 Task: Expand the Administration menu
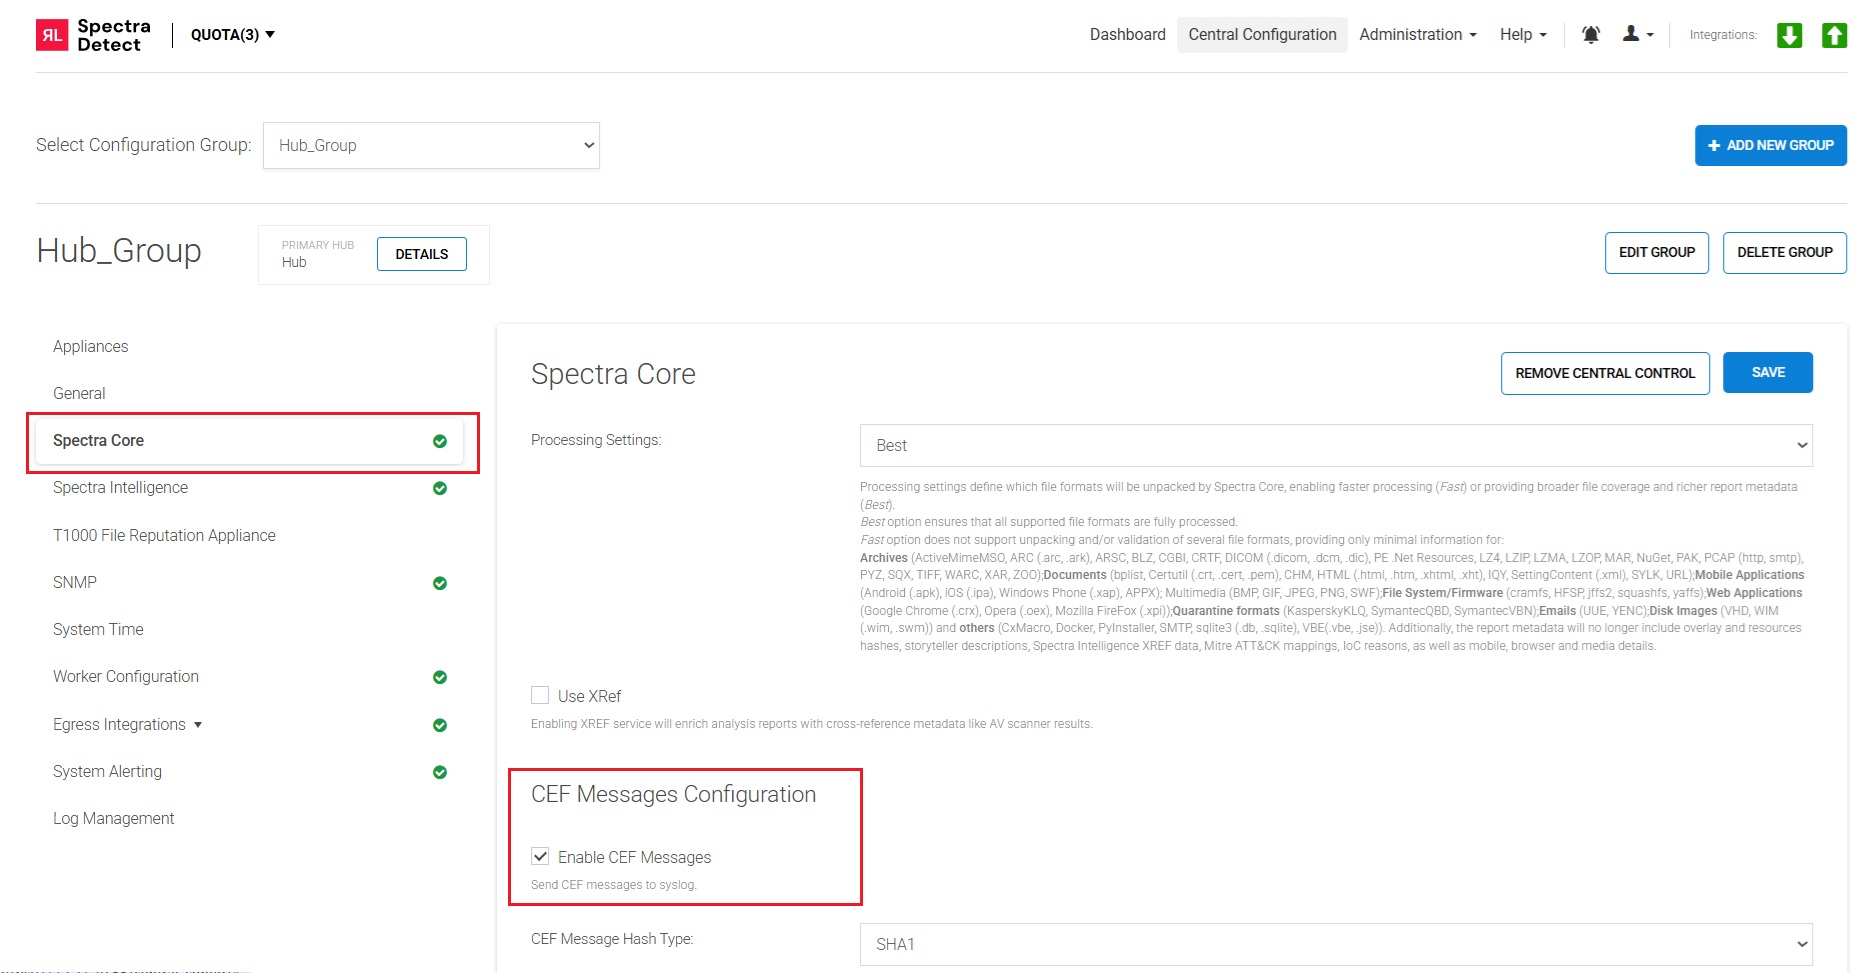1418,35
